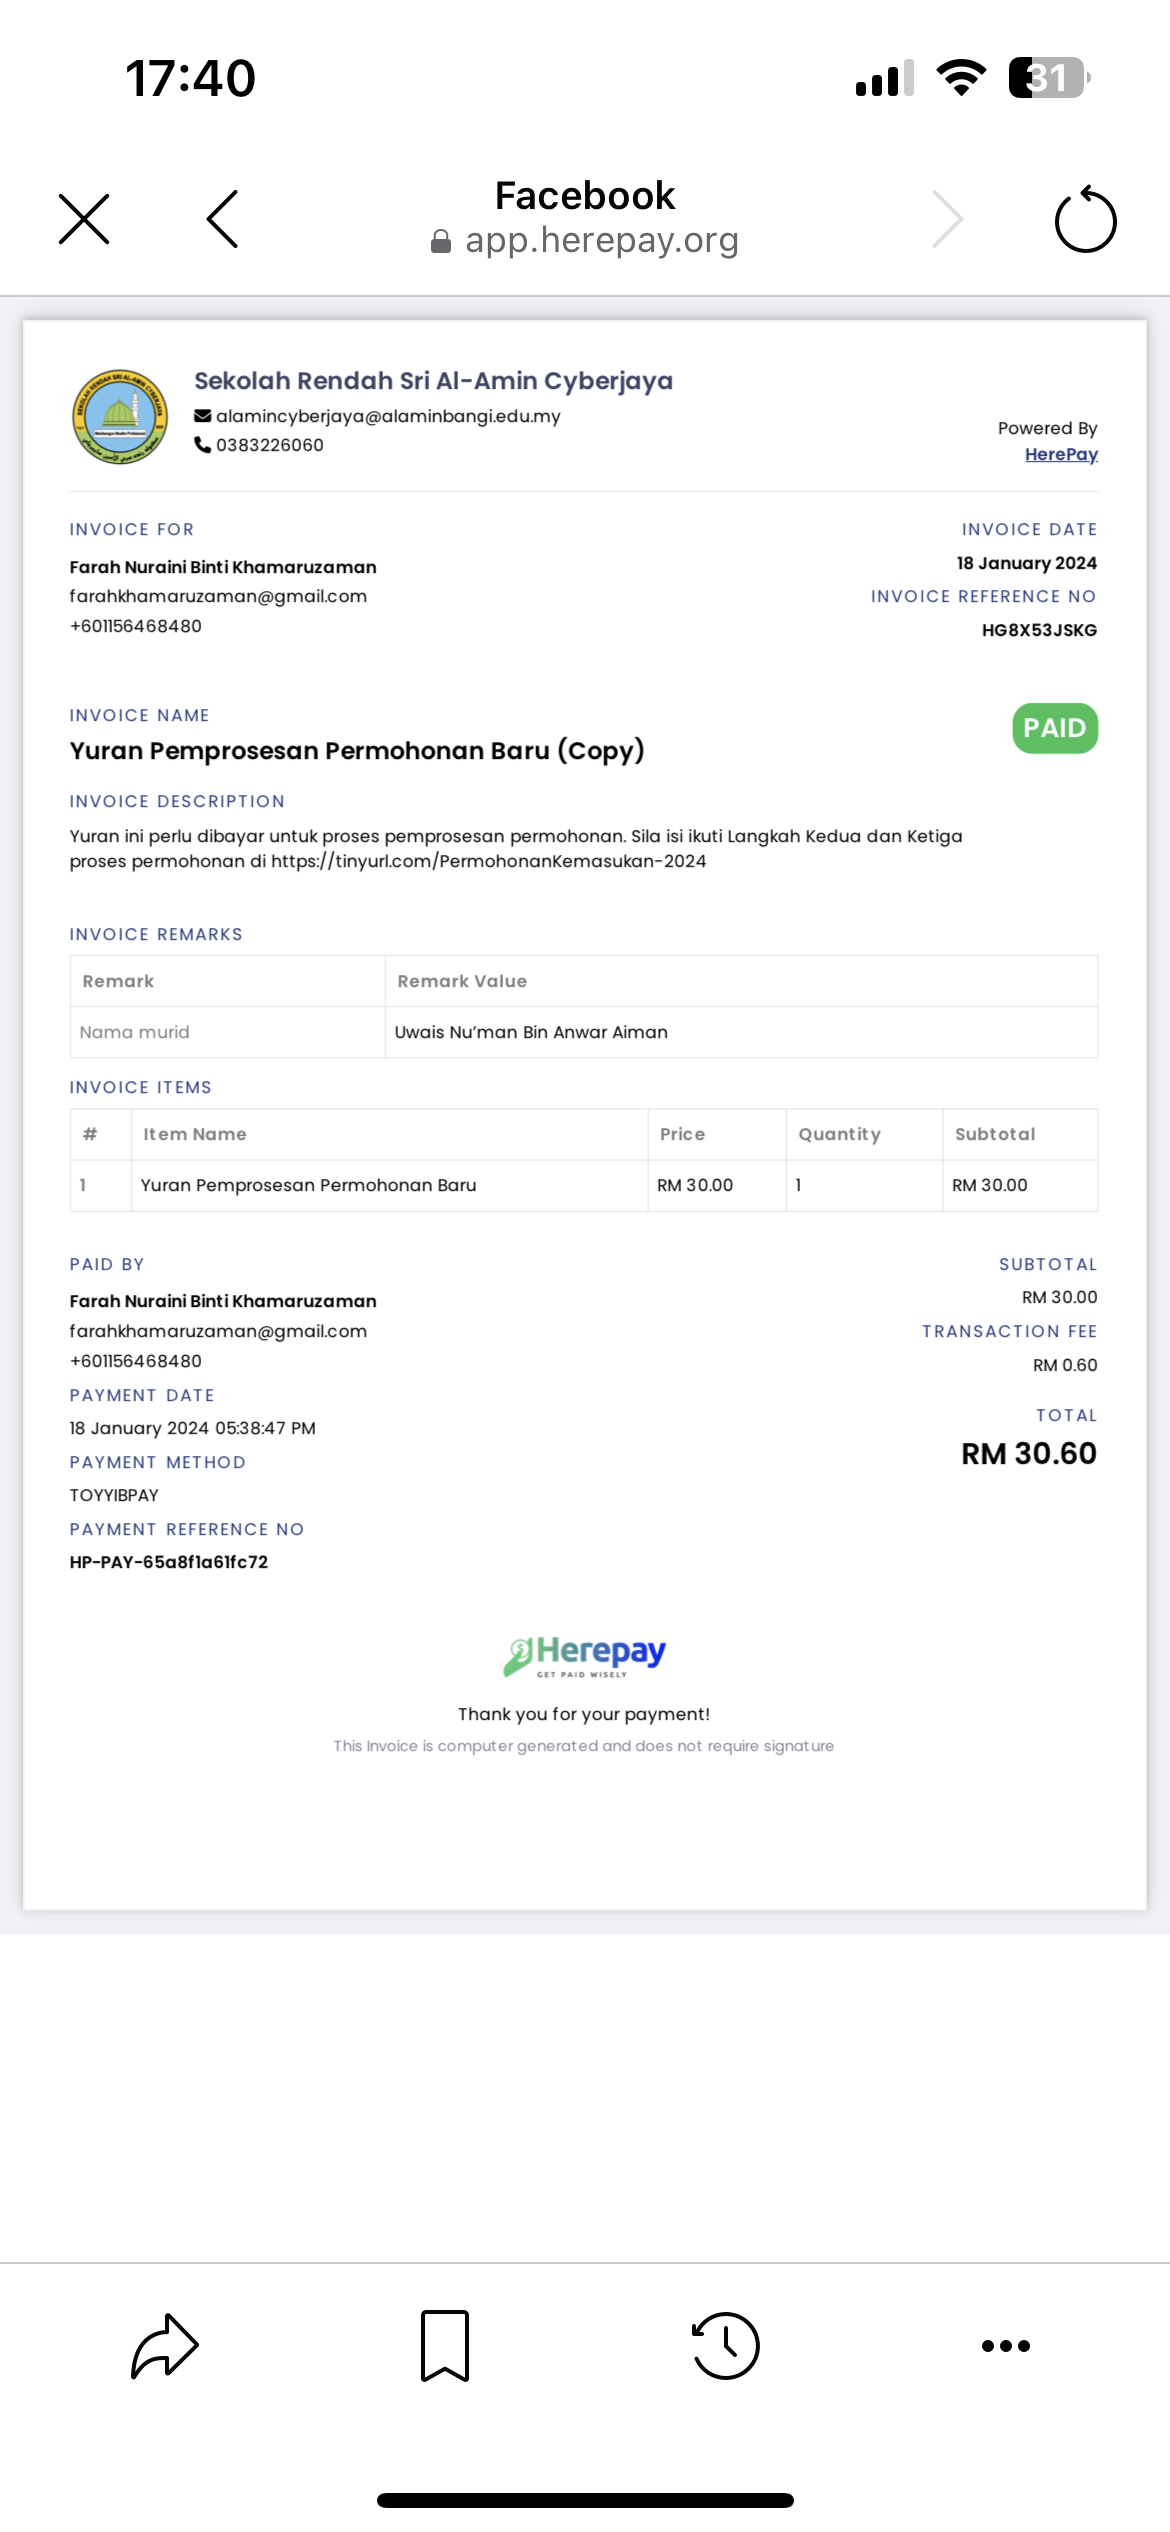Tap the school phone number 0383226060
Image resolution: width=1170 pixels, height=2532 pixels.
point(270,445)
